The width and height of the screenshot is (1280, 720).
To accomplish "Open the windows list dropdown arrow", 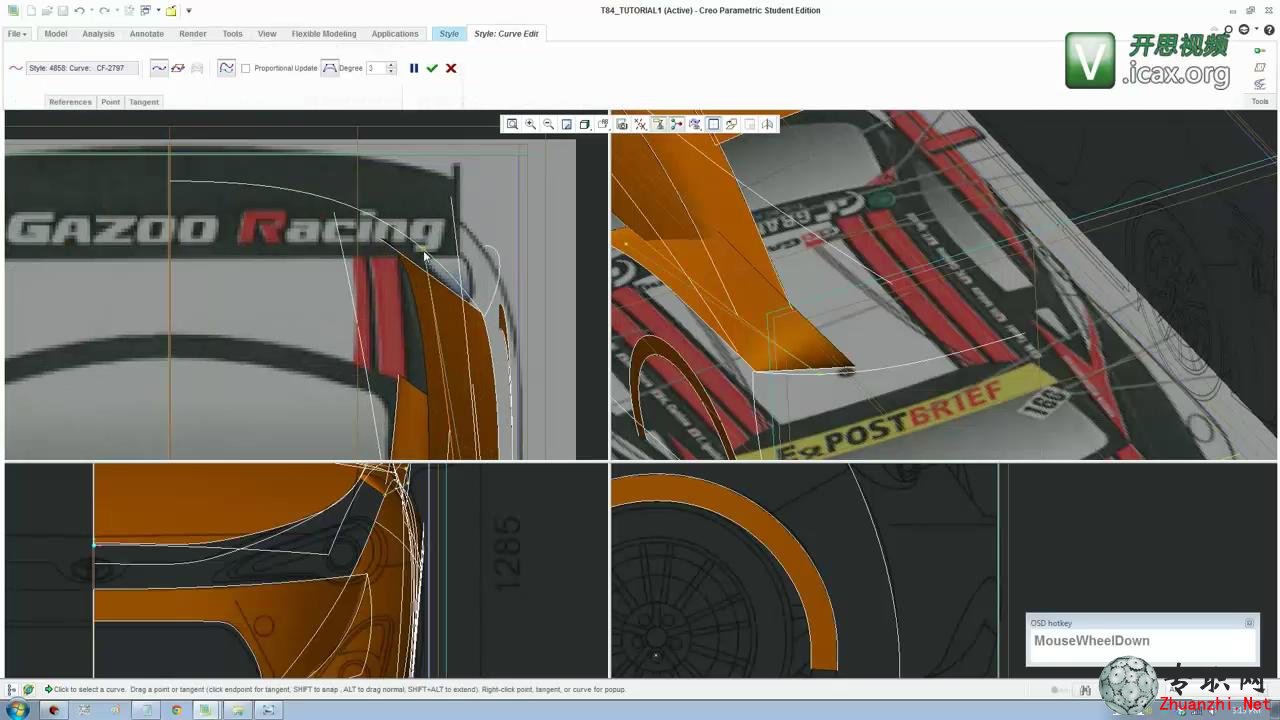I will coord(158,11).
